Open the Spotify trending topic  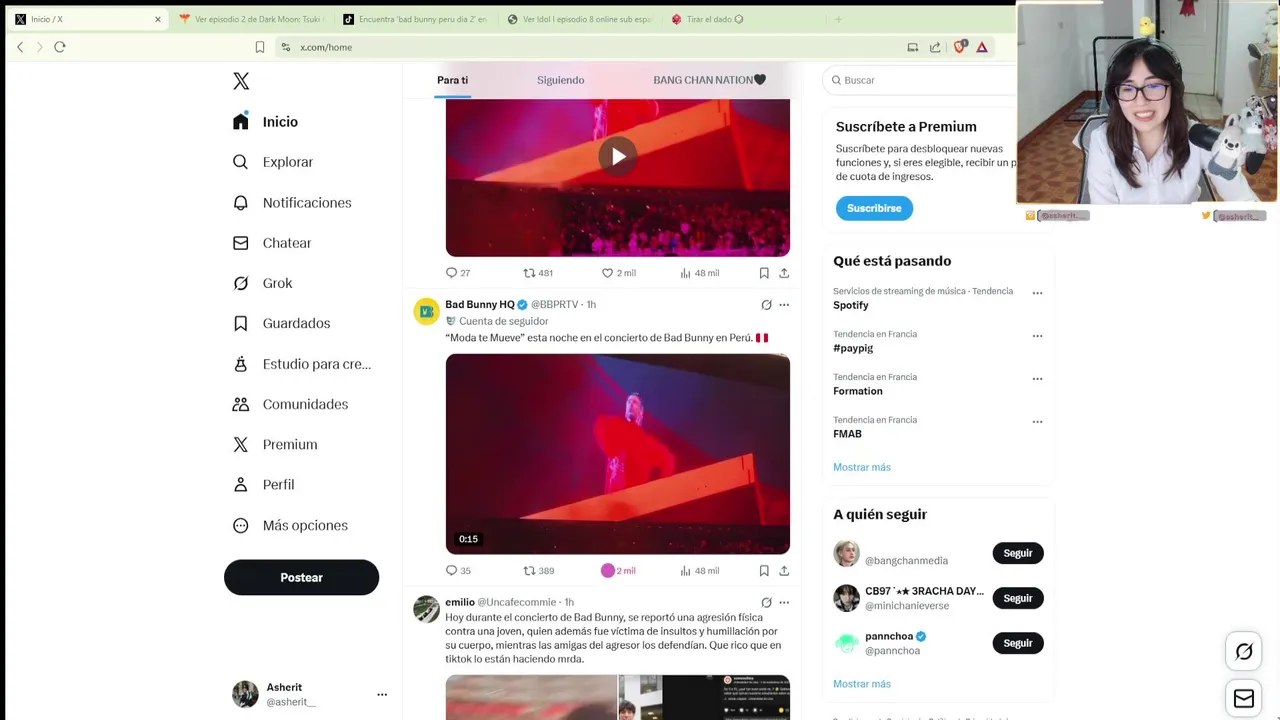(851, 306)
